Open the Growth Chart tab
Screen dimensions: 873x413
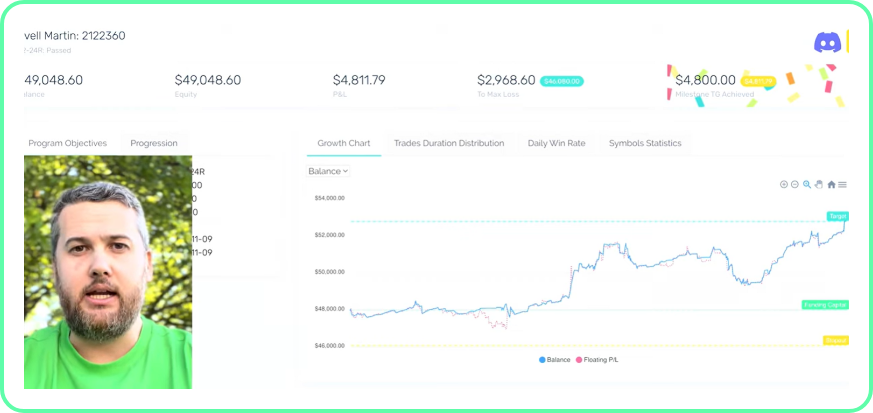tap(344, 143)
